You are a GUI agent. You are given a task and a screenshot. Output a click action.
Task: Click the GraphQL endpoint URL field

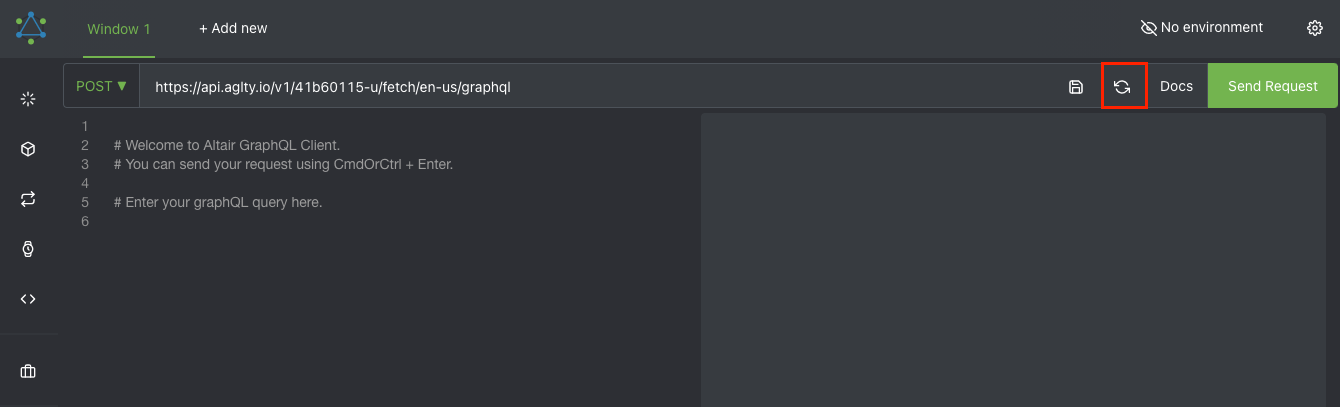(600, 87)
